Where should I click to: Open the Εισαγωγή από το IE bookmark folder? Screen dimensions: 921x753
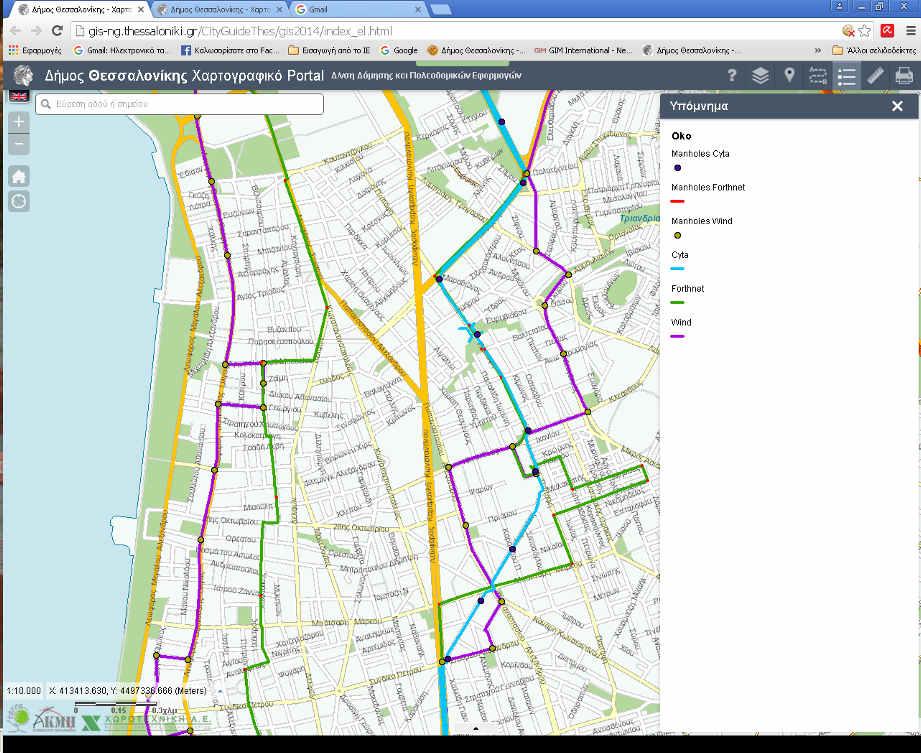[330, 51]
